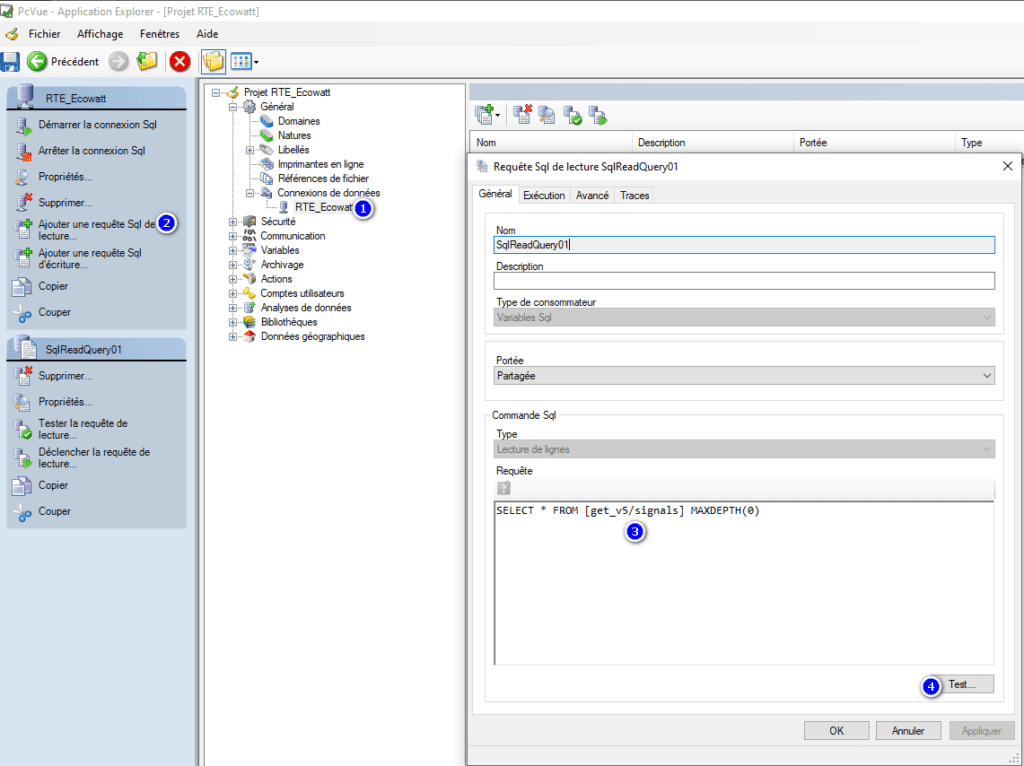Click the Commande Sql Type dropdown
Viewport: 1024px width, 766px height.
tap(744, 449)
